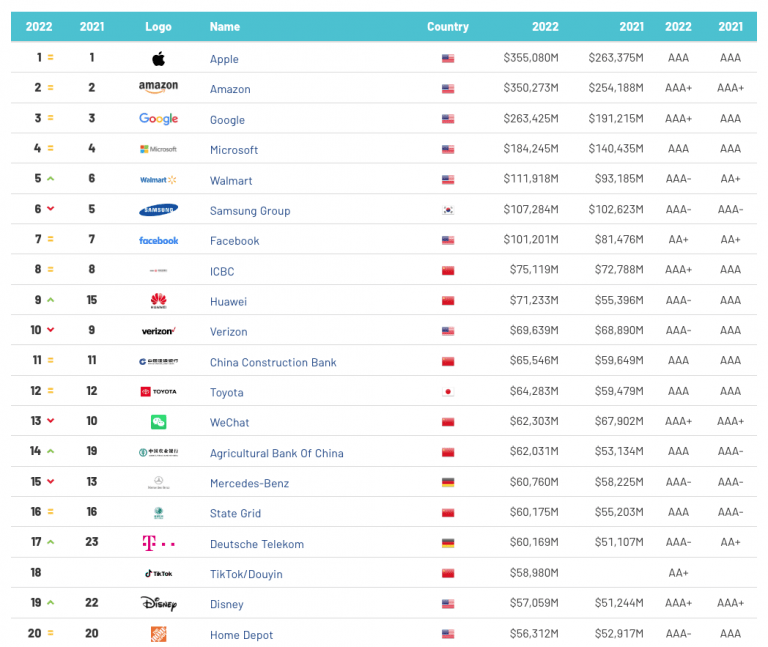Viewport: 768px width, 647px height.
Task: Select Huawei's 2021 rank 15
Action: [92, 300]
